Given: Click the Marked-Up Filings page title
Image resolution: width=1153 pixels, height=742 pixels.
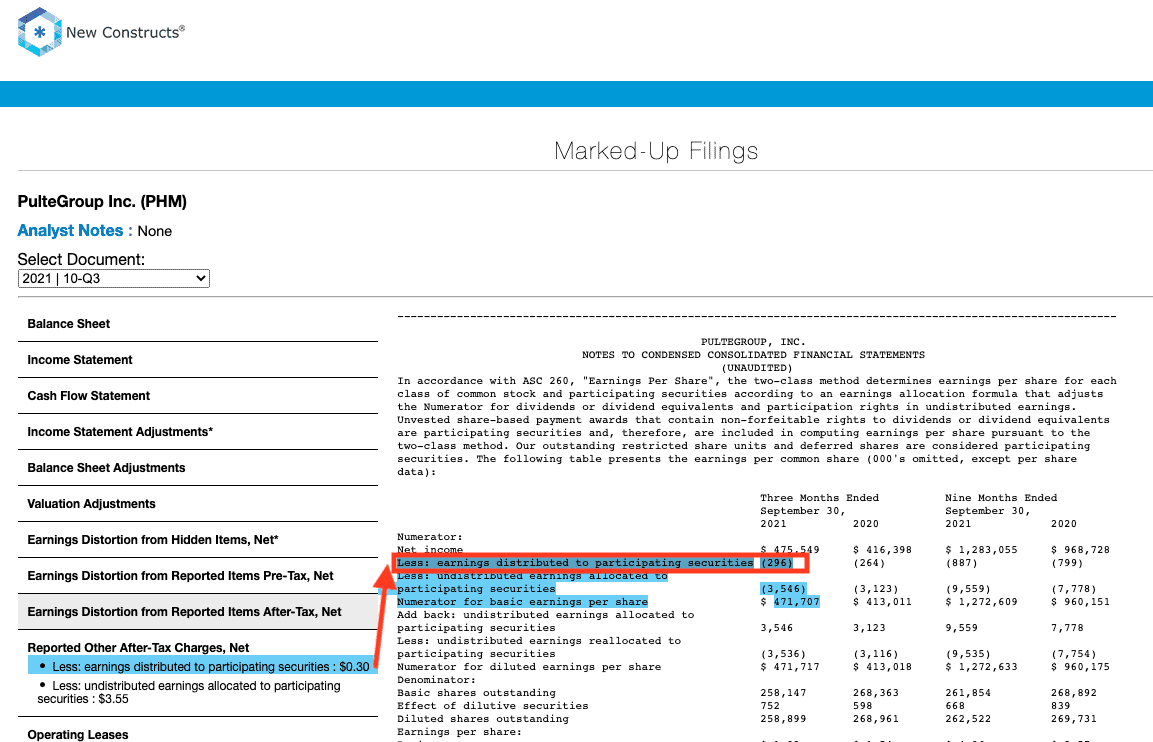Looking at the screenshot, I should pyautogui.click(x=656, y=151).
